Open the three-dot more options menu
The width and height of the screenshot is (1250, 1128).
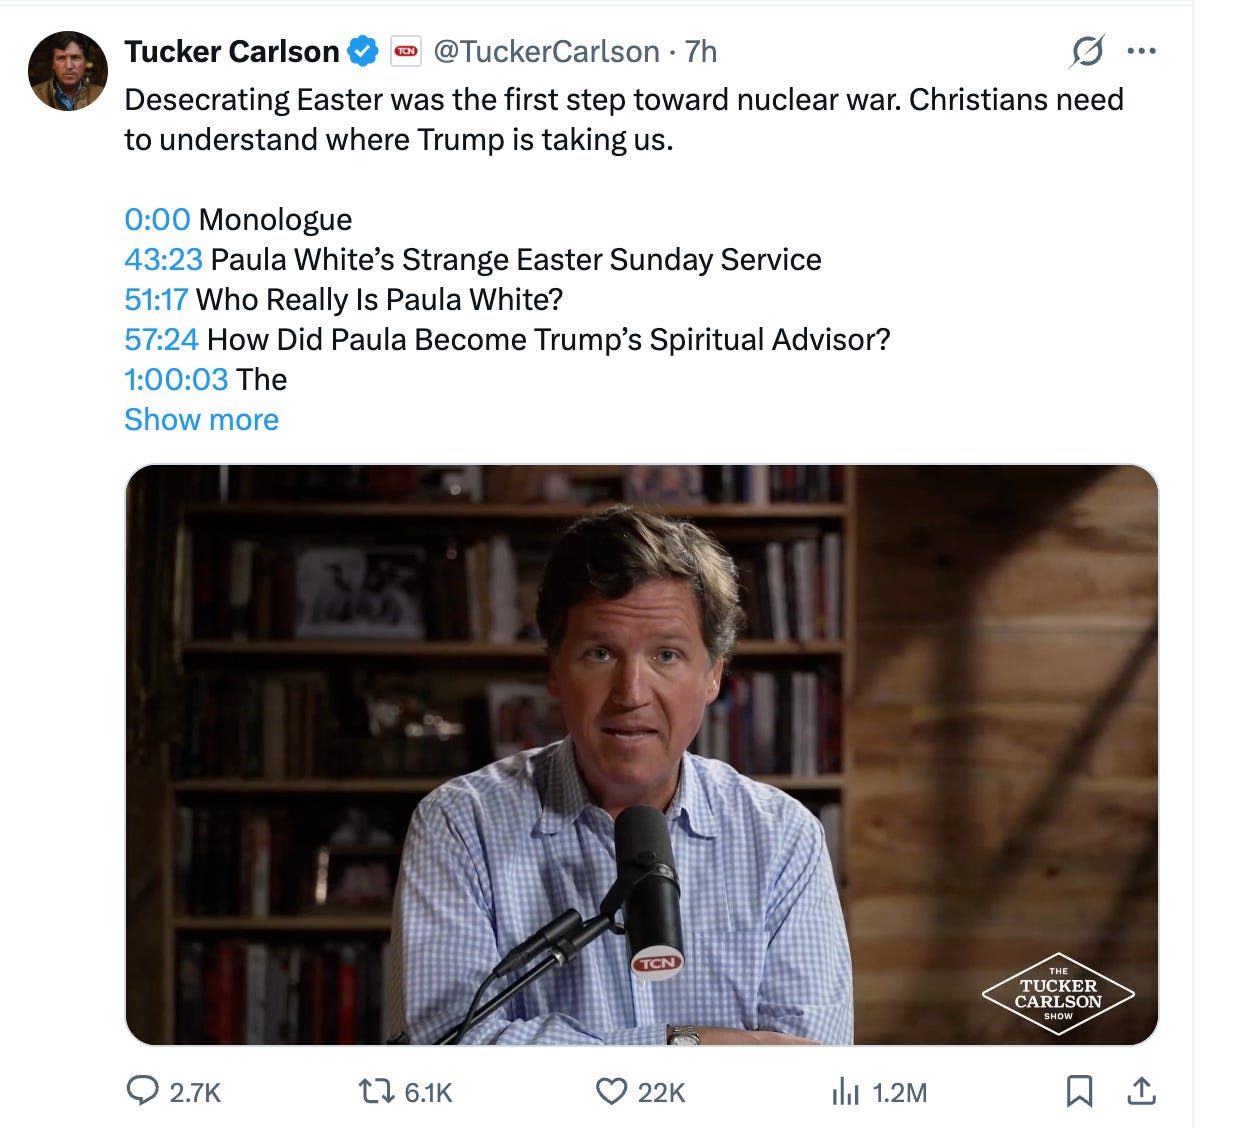click(x=1141, y=51)
